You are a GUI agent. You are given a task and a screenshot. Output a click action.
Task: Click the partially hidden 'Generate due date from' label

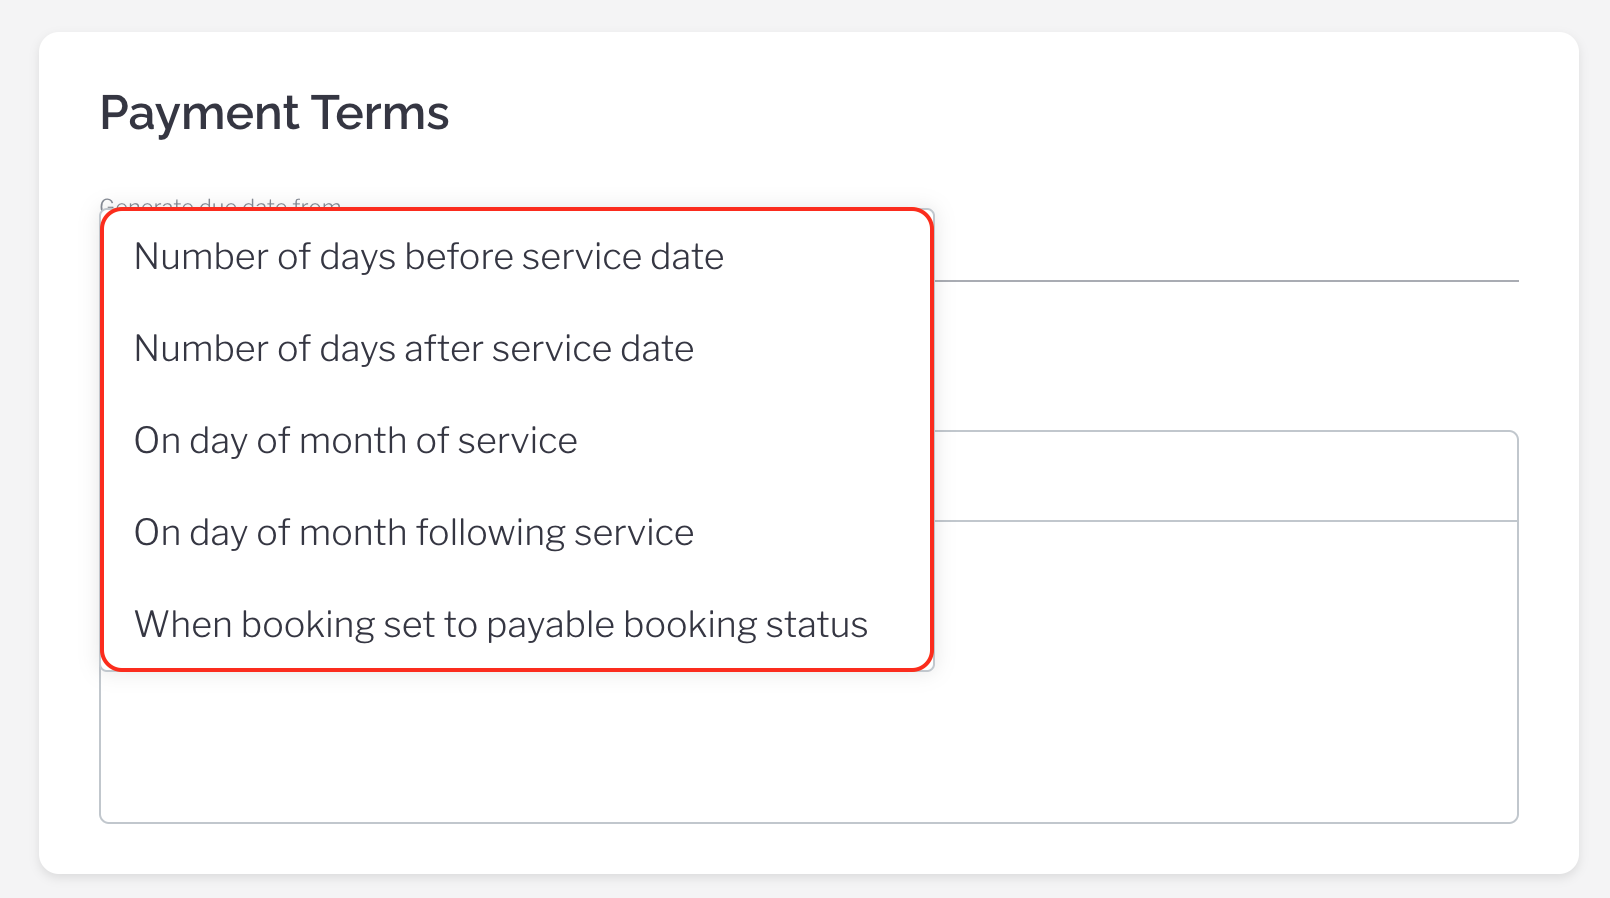(220, 204)
